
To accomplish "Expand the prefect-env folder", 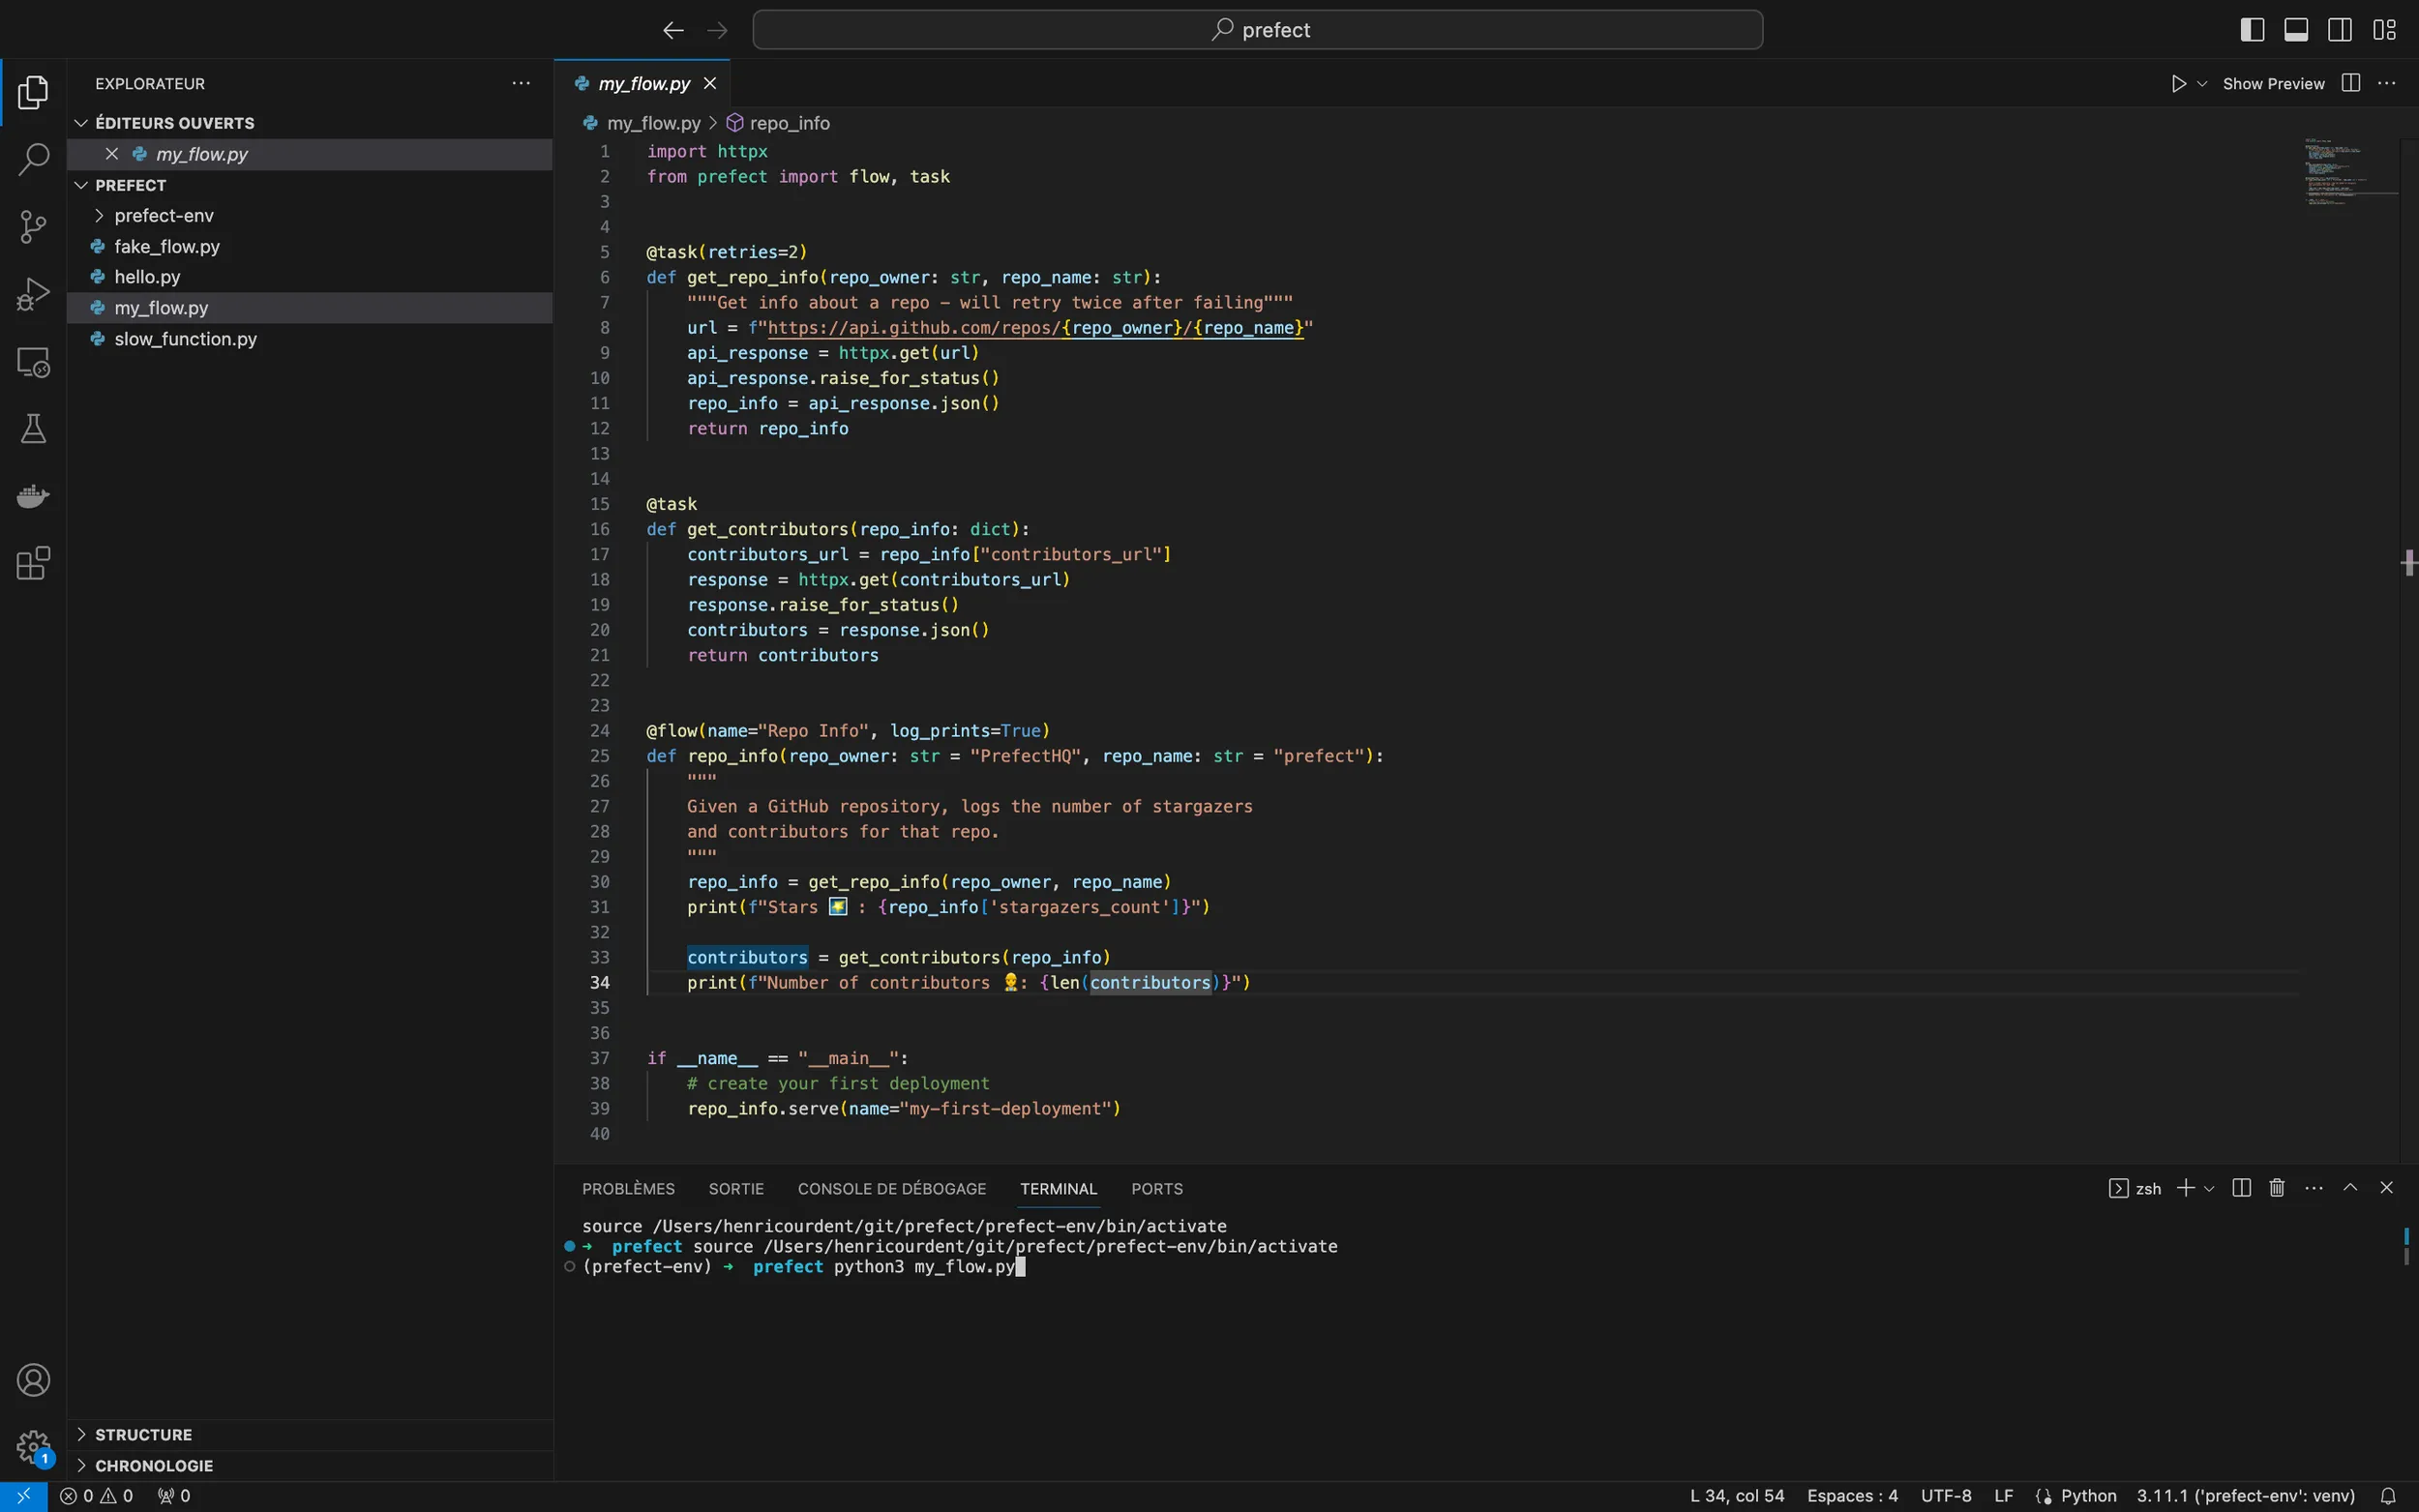I will click(x=164, y=216).
